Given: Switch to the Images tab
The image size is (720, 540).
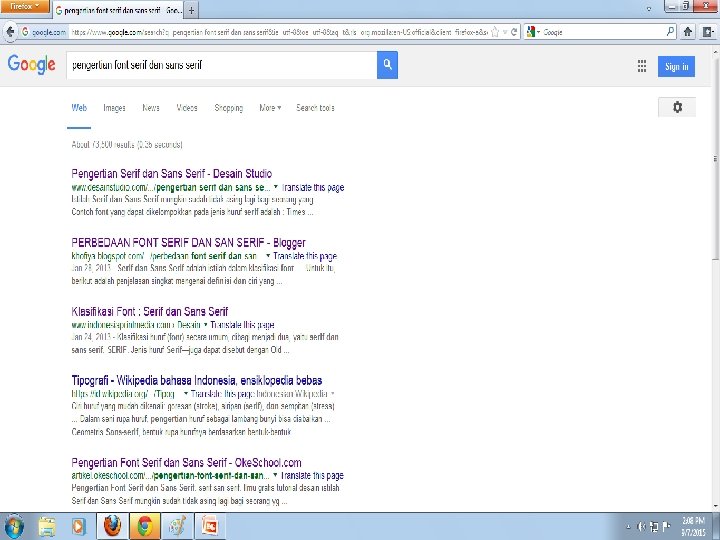Looking at the screenshot, I should (114, 108).
